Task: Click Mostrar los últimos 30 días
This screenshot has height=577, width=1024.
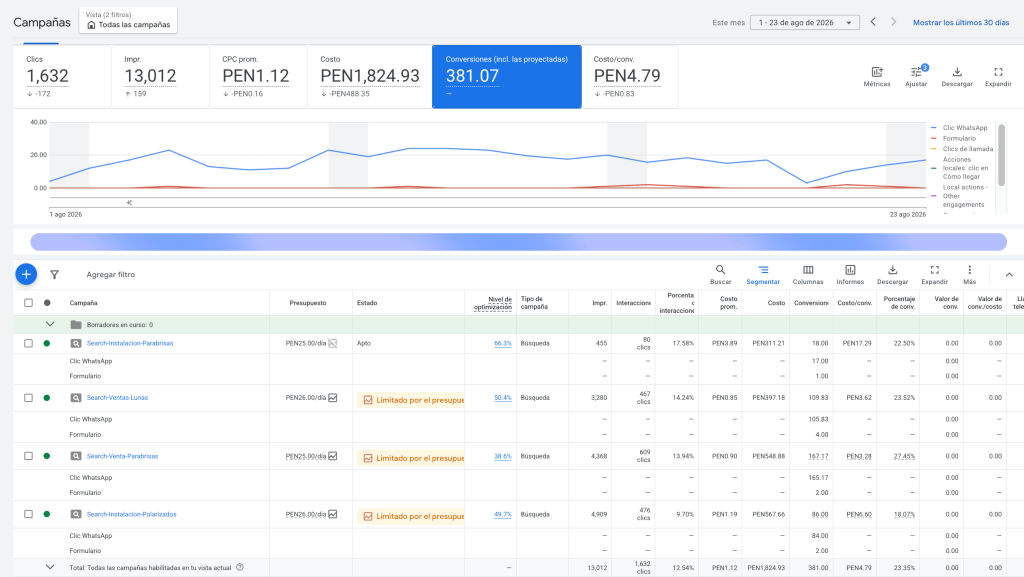Action: 961,22
